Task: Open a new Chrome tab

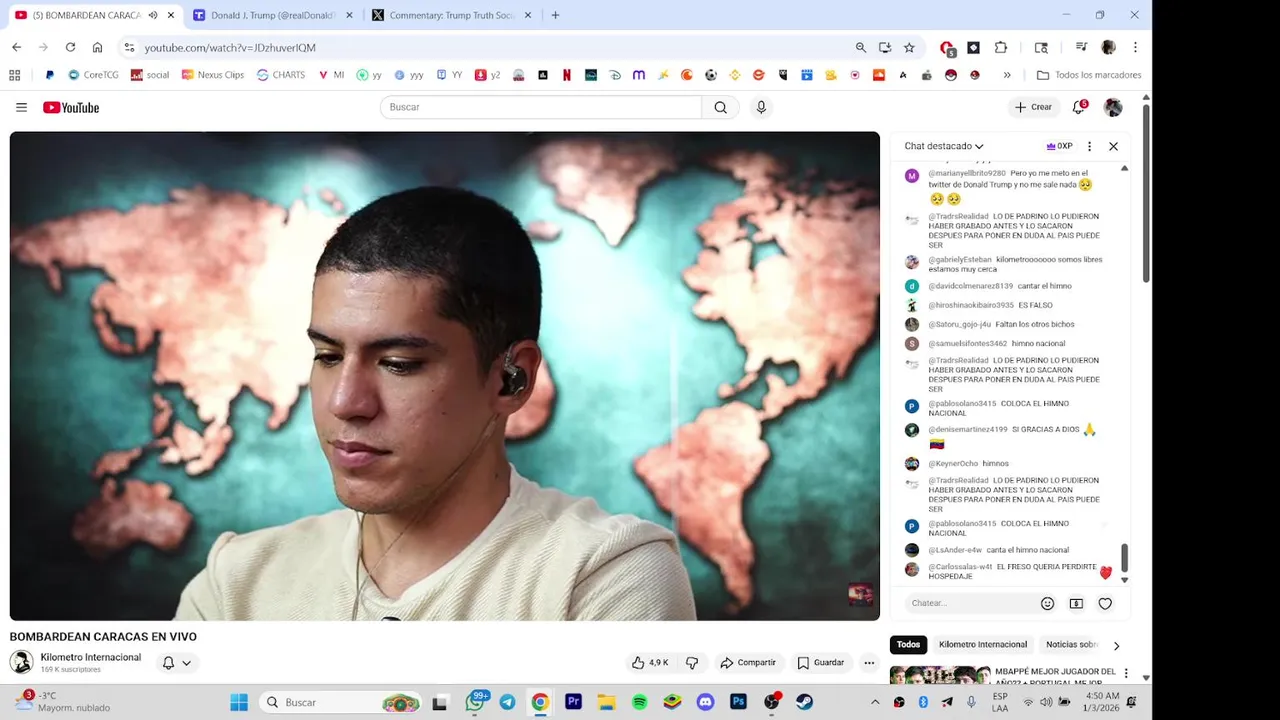Action: tap(555, 15)
